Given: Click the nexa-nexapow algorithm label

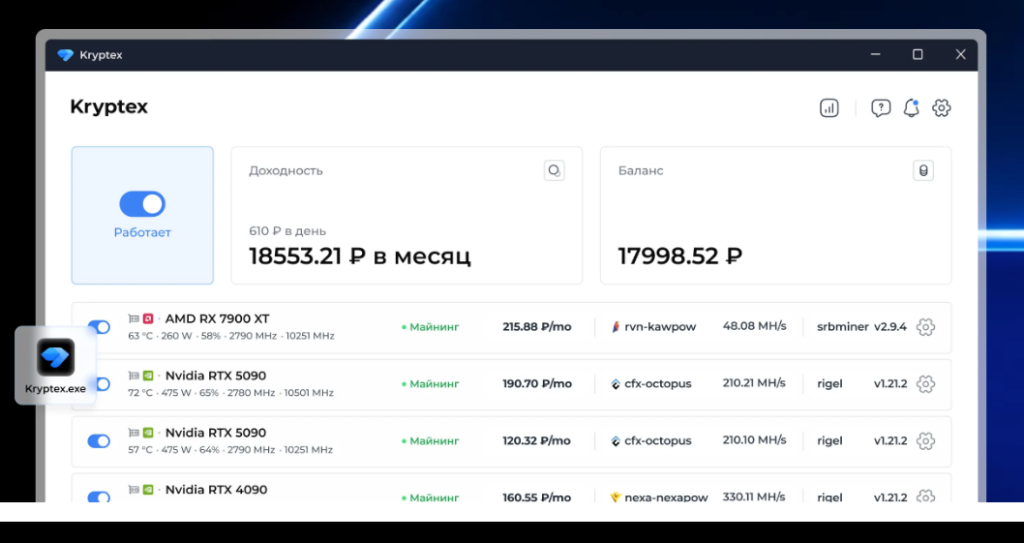Looking at the screenshot, I should [x=666, y=497].
